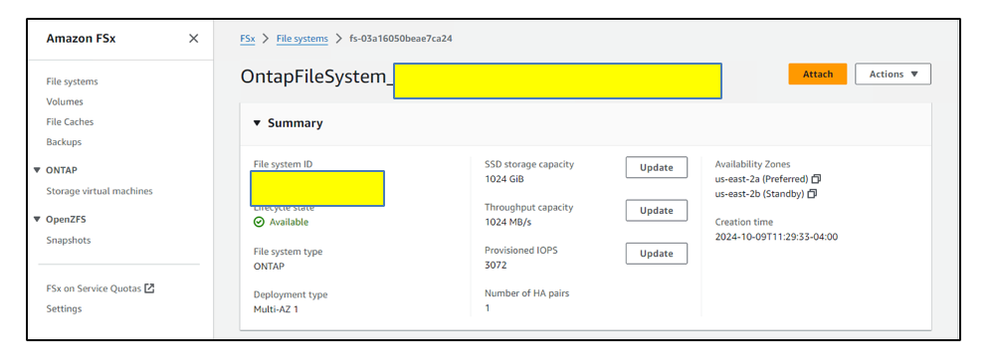Click the fs-03a16050beae7ca24 breadcrumb text
The width and height of the screenshot is (999, 364).
[401, 39]
